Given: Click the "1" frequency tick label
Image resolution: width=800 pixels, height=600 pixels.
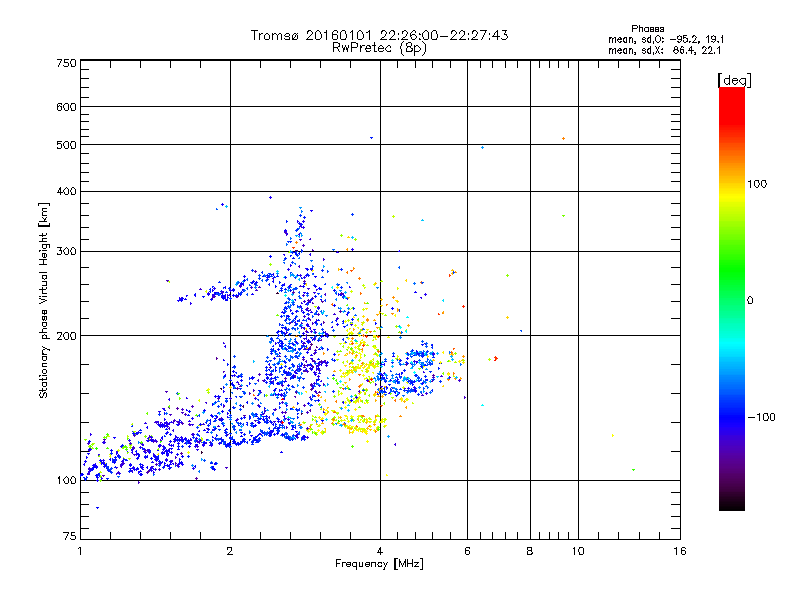Looking at the screenshot, I should pos(80,552).
